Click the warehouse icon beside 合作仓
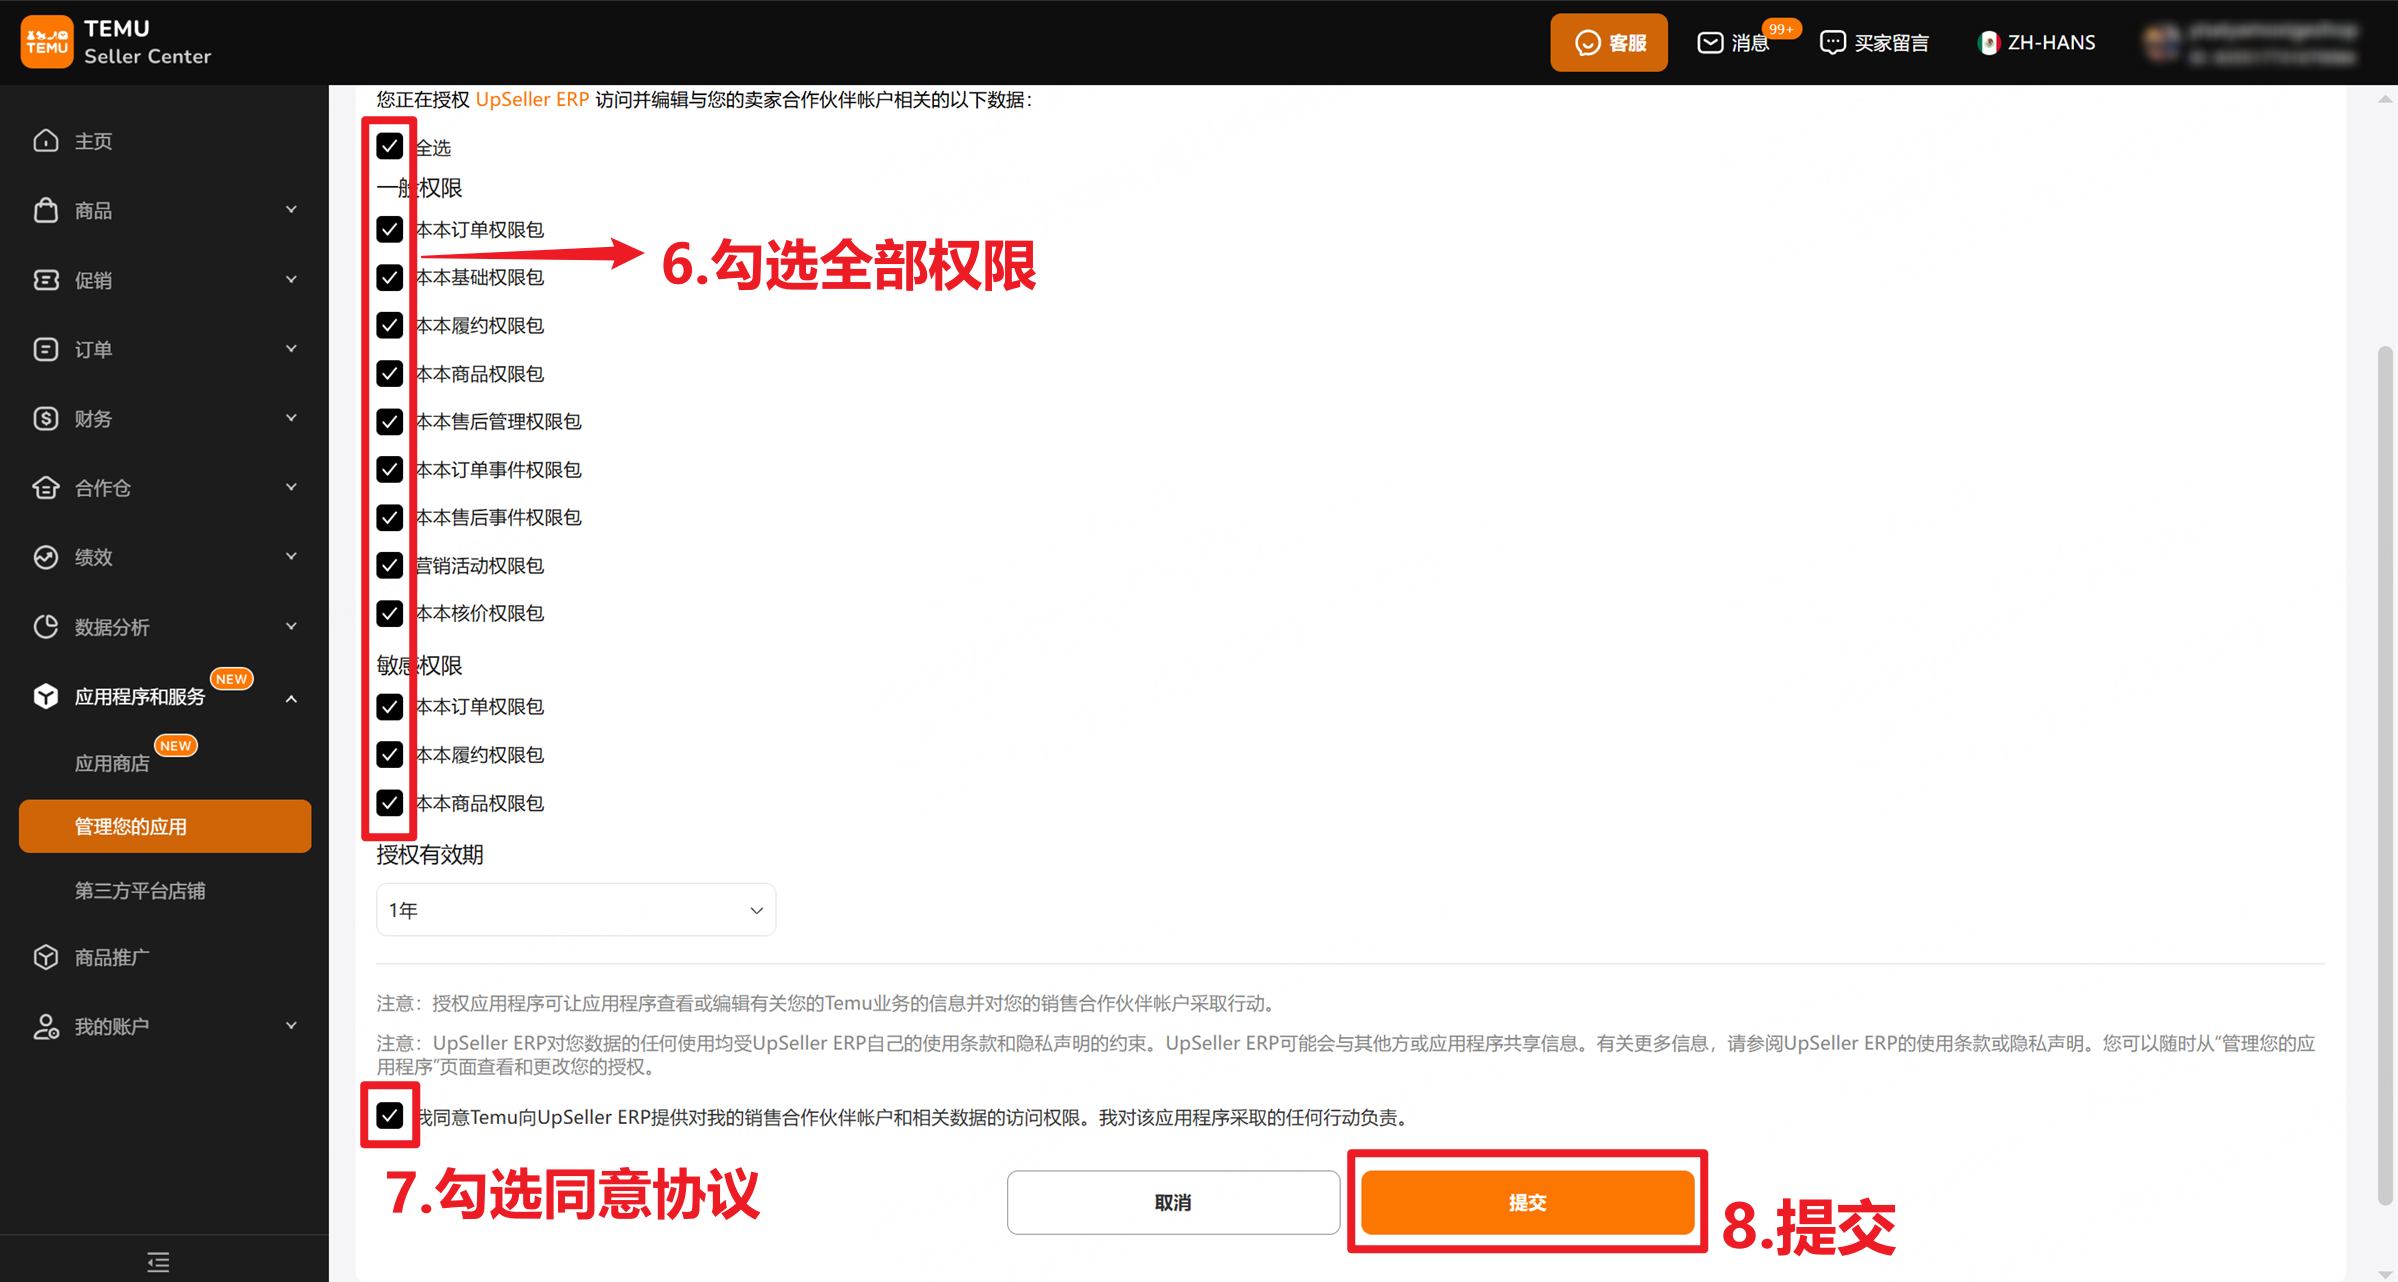Viewport: 2398px width, 1282px height. [x=46, y=488]
